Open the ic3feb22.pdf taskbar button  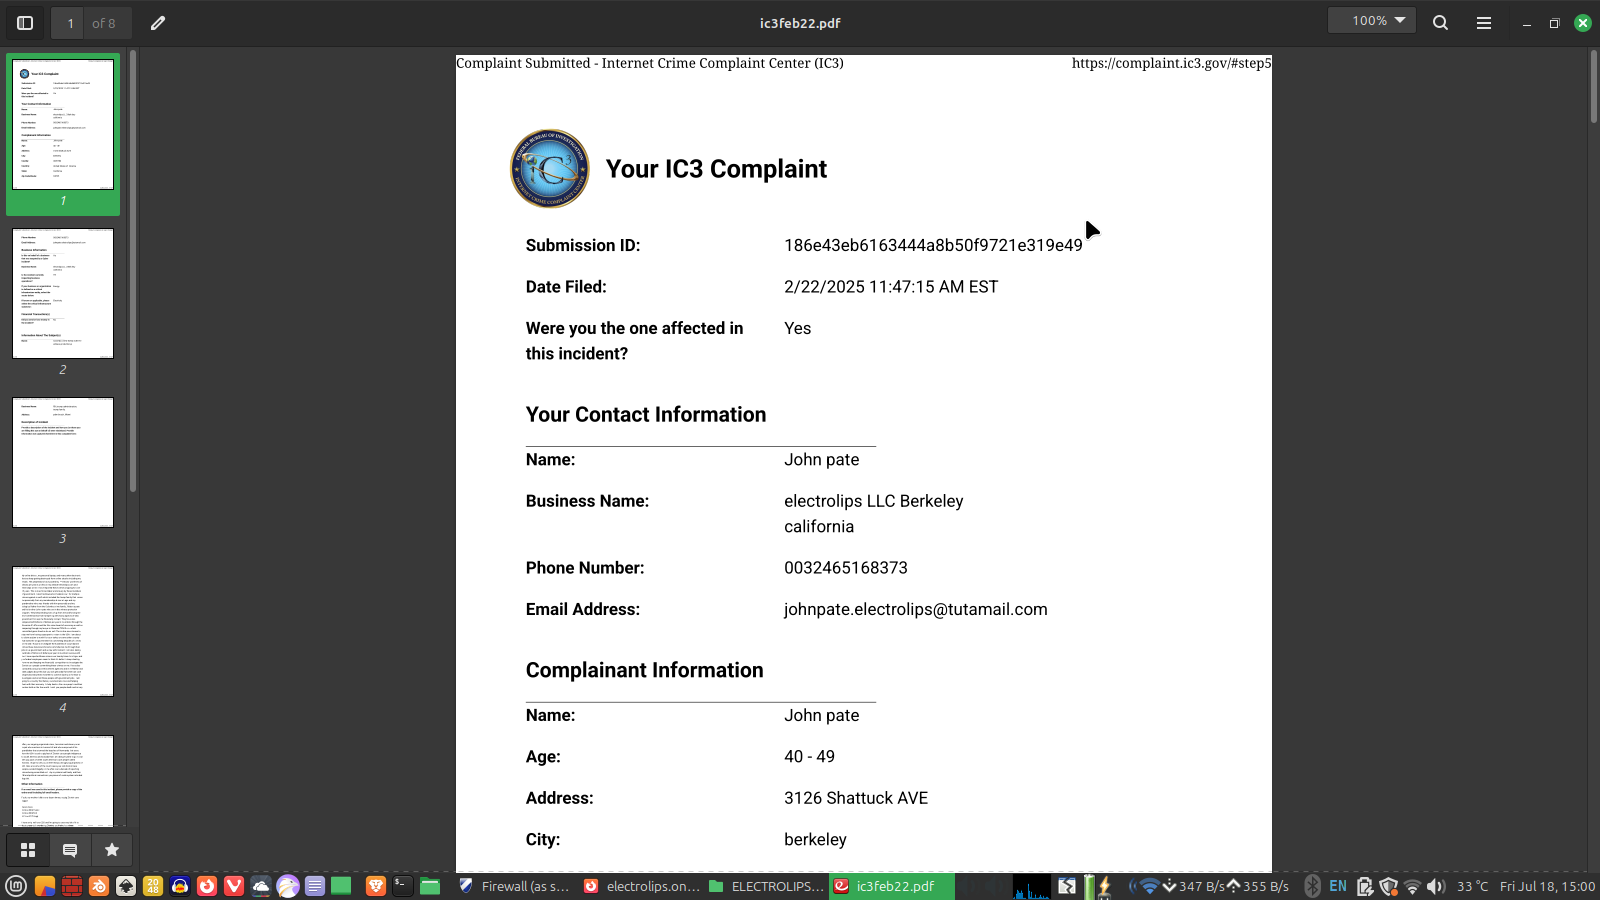click(x=891, y=886)
